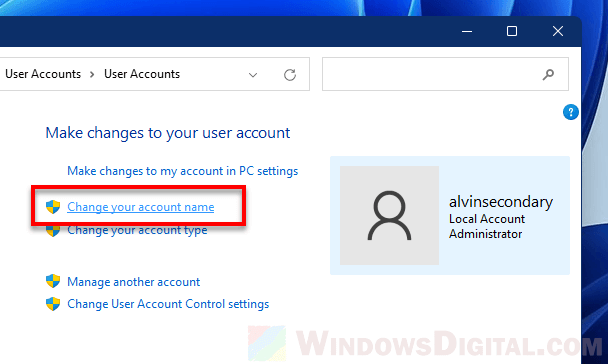Open Change User Account Control settings
Screen dimensions: 608x364
168,304
